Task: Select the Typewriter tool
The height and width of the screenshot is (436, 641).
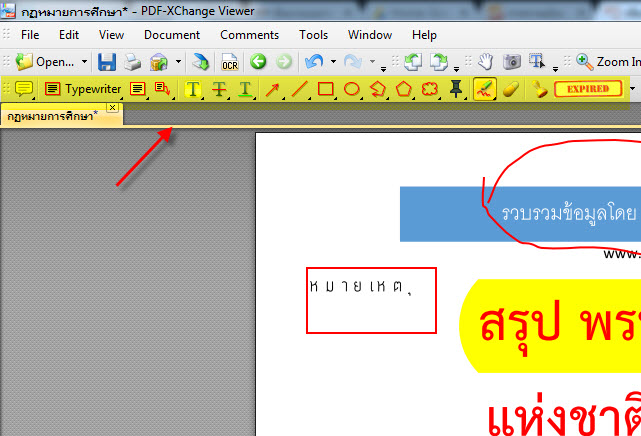Action: click(x=83, y=89)
